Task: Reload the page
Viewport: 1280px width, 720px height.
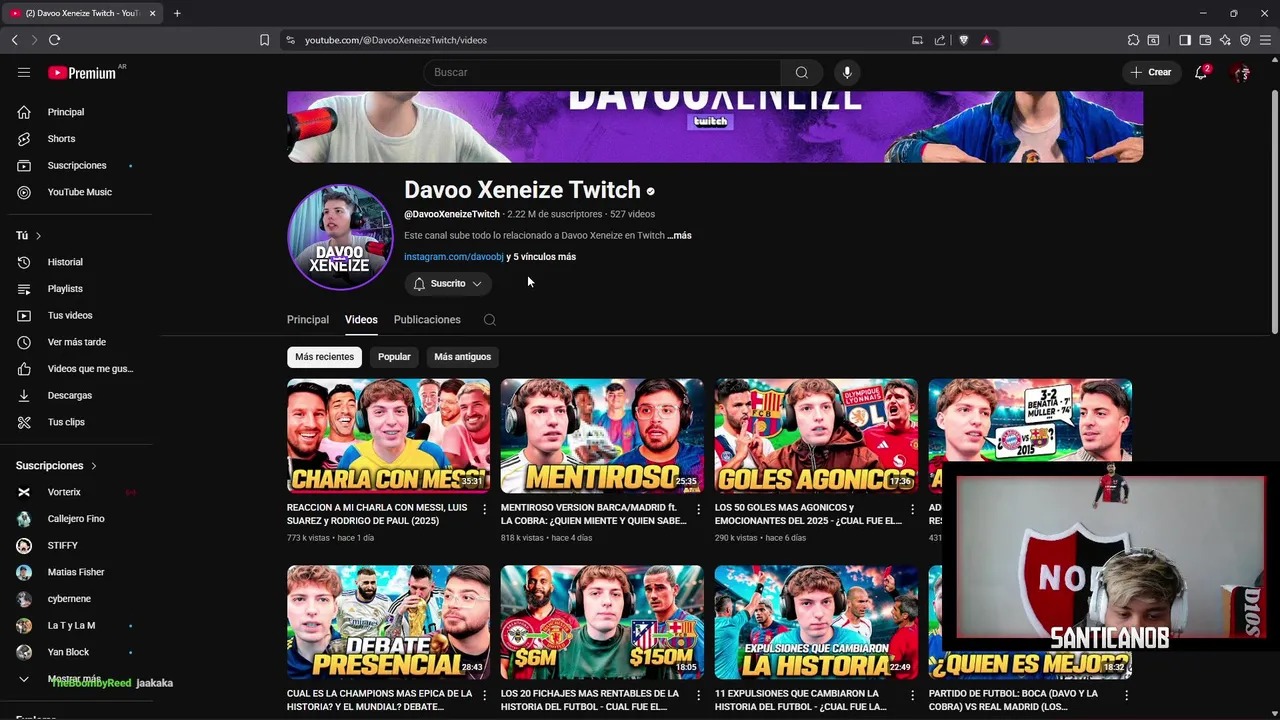Action: 54,40
